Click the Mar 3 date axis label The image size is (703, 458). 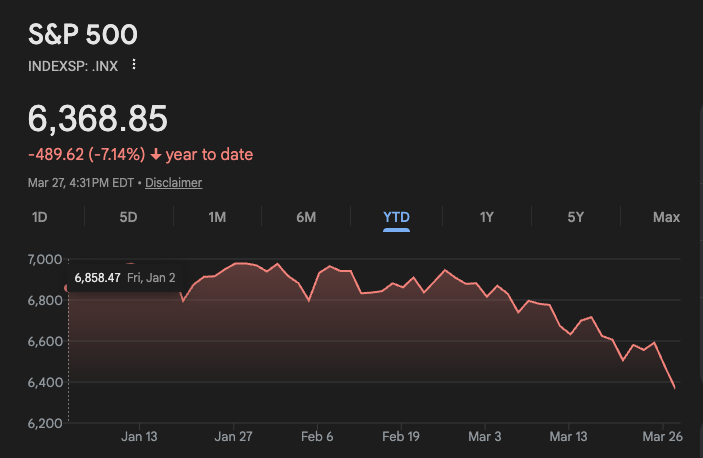click(485, 437)
